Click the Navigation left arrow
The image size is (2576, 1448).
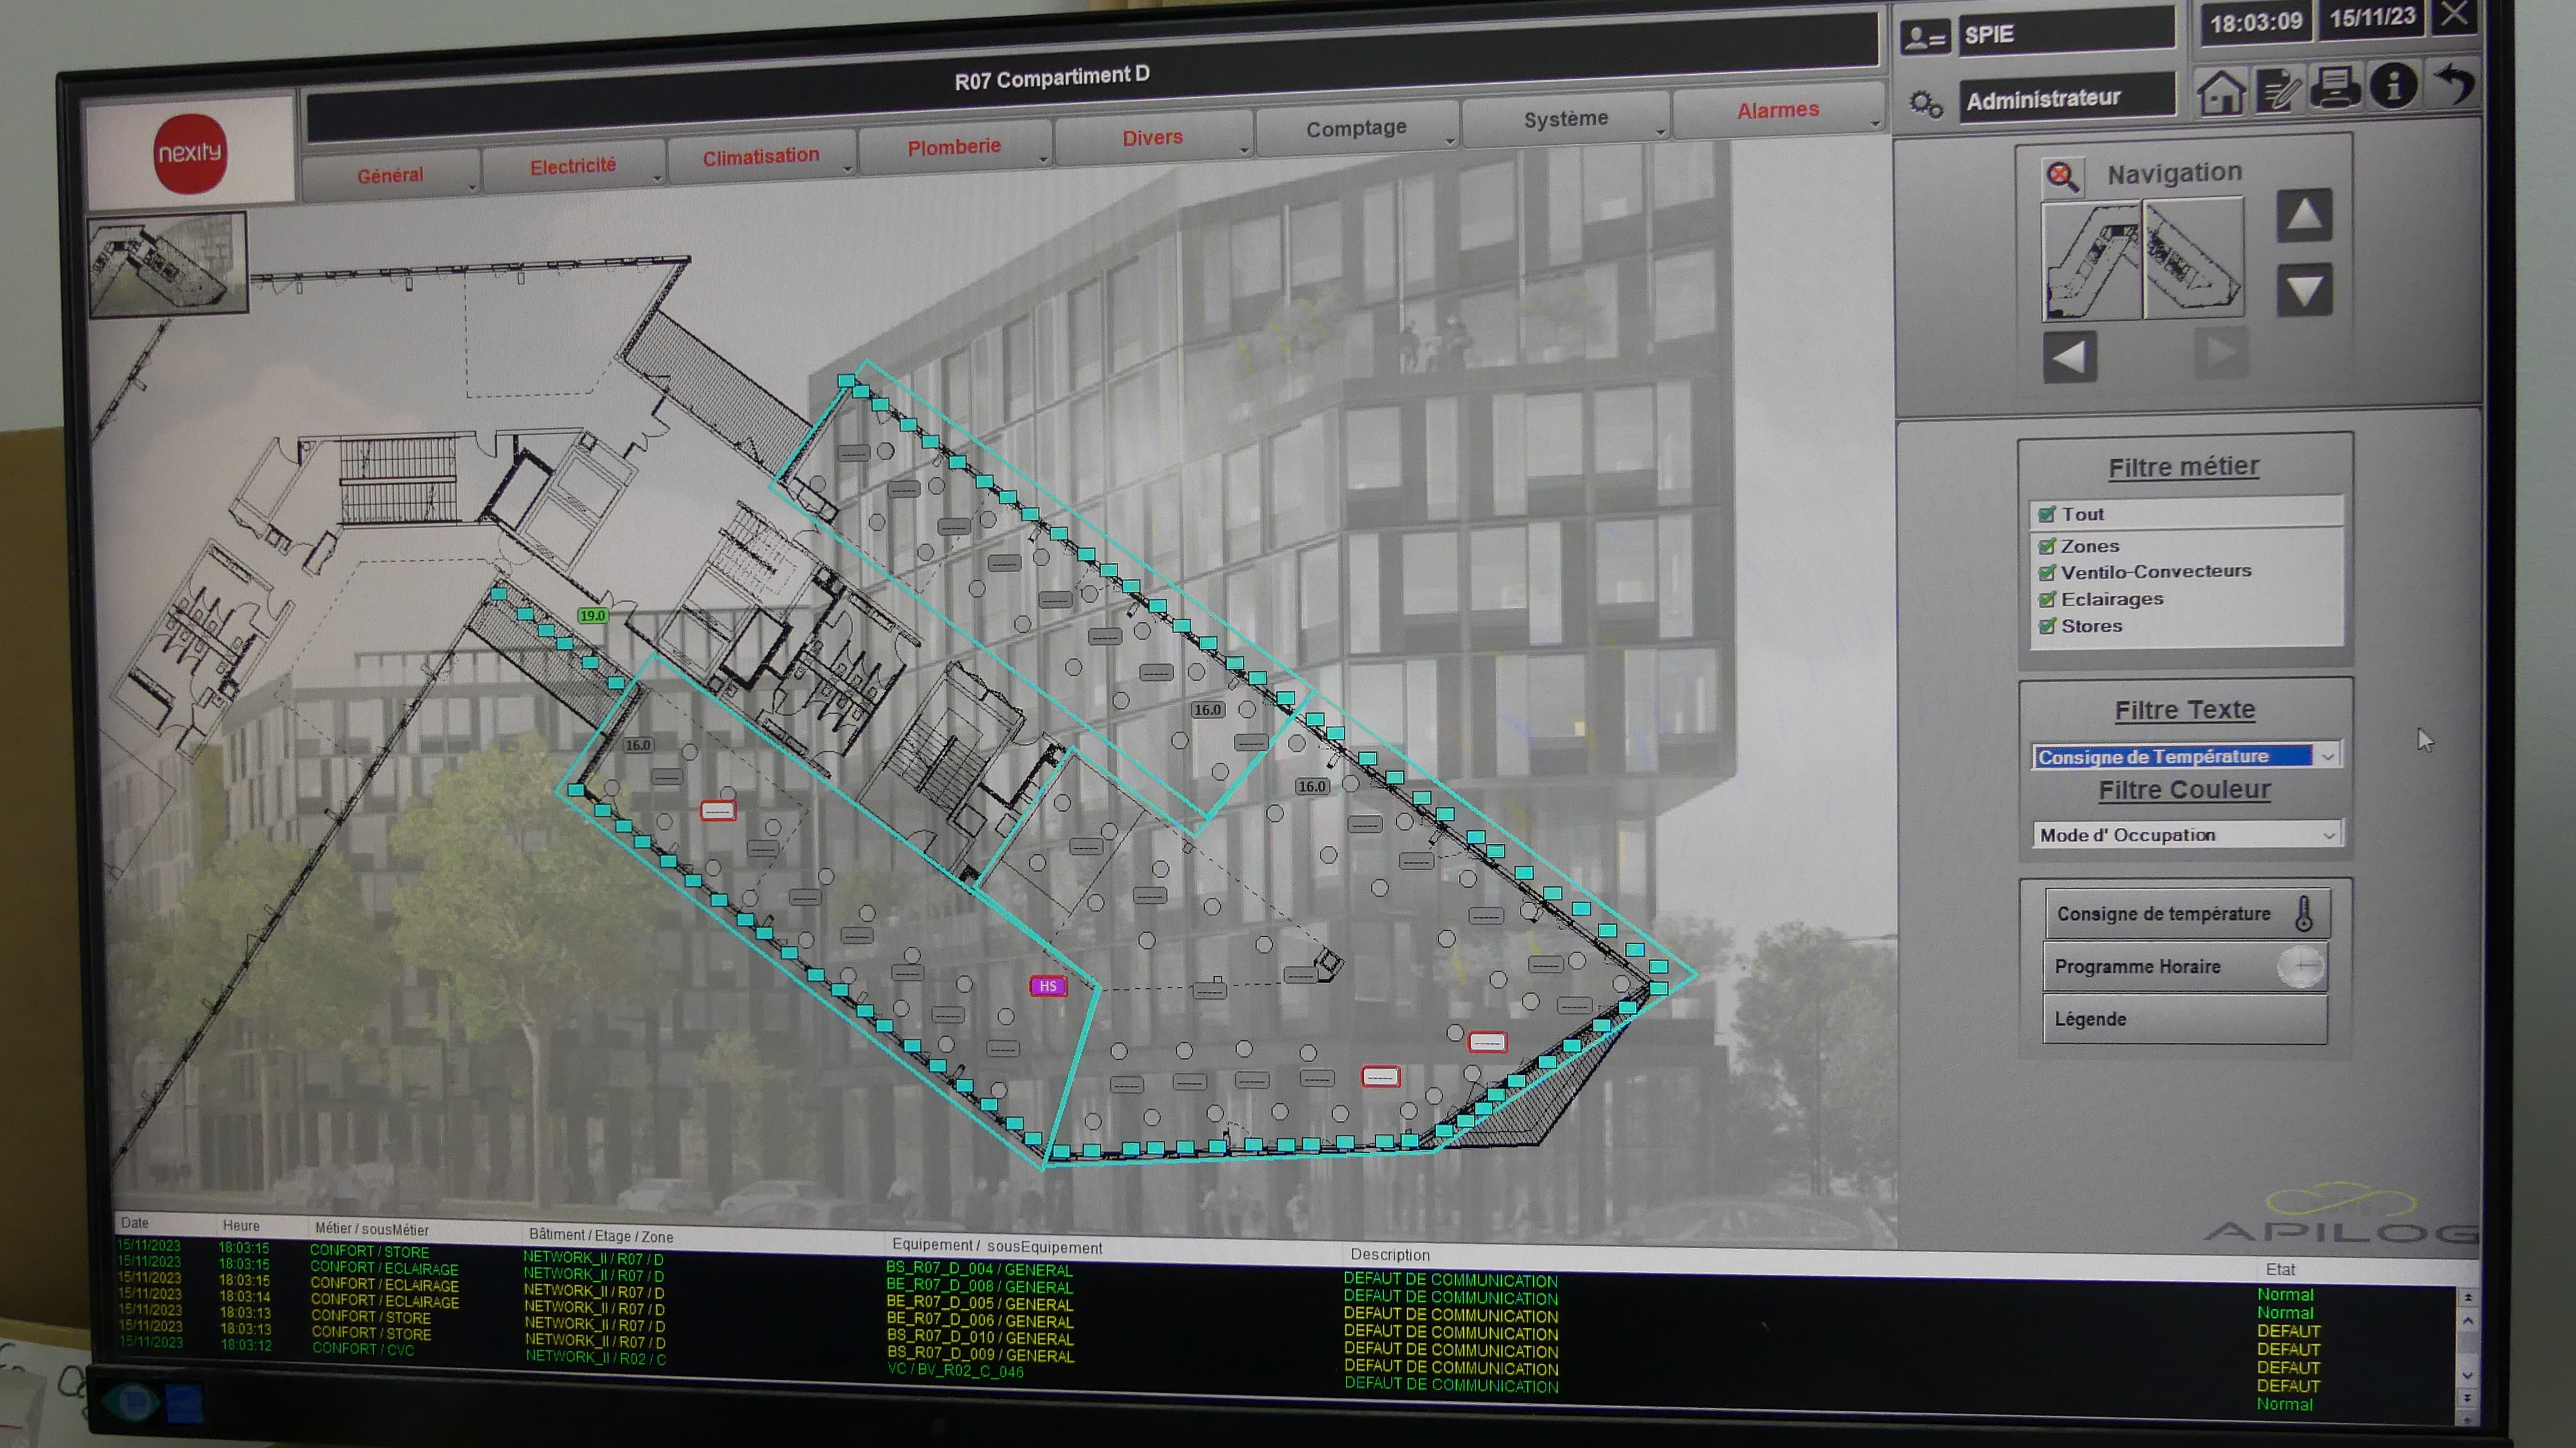2069,357
